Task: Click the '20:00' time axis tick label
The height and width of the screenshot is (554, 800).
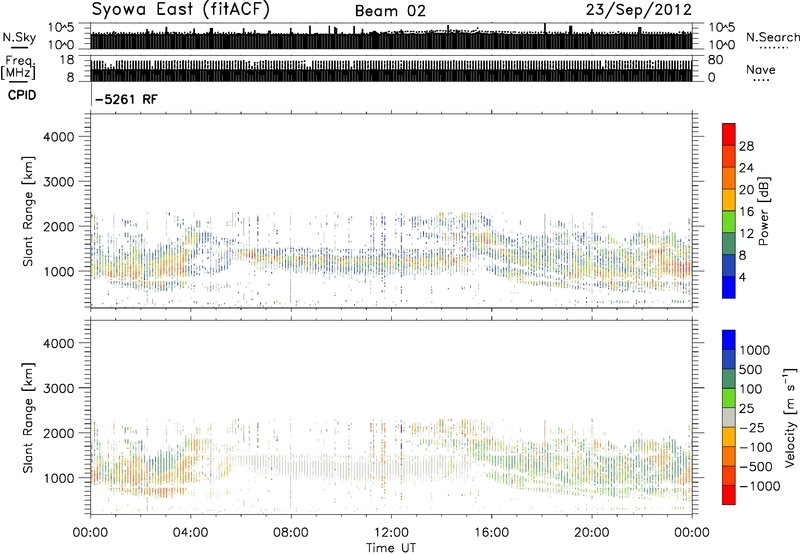Action: pos(591,533)
